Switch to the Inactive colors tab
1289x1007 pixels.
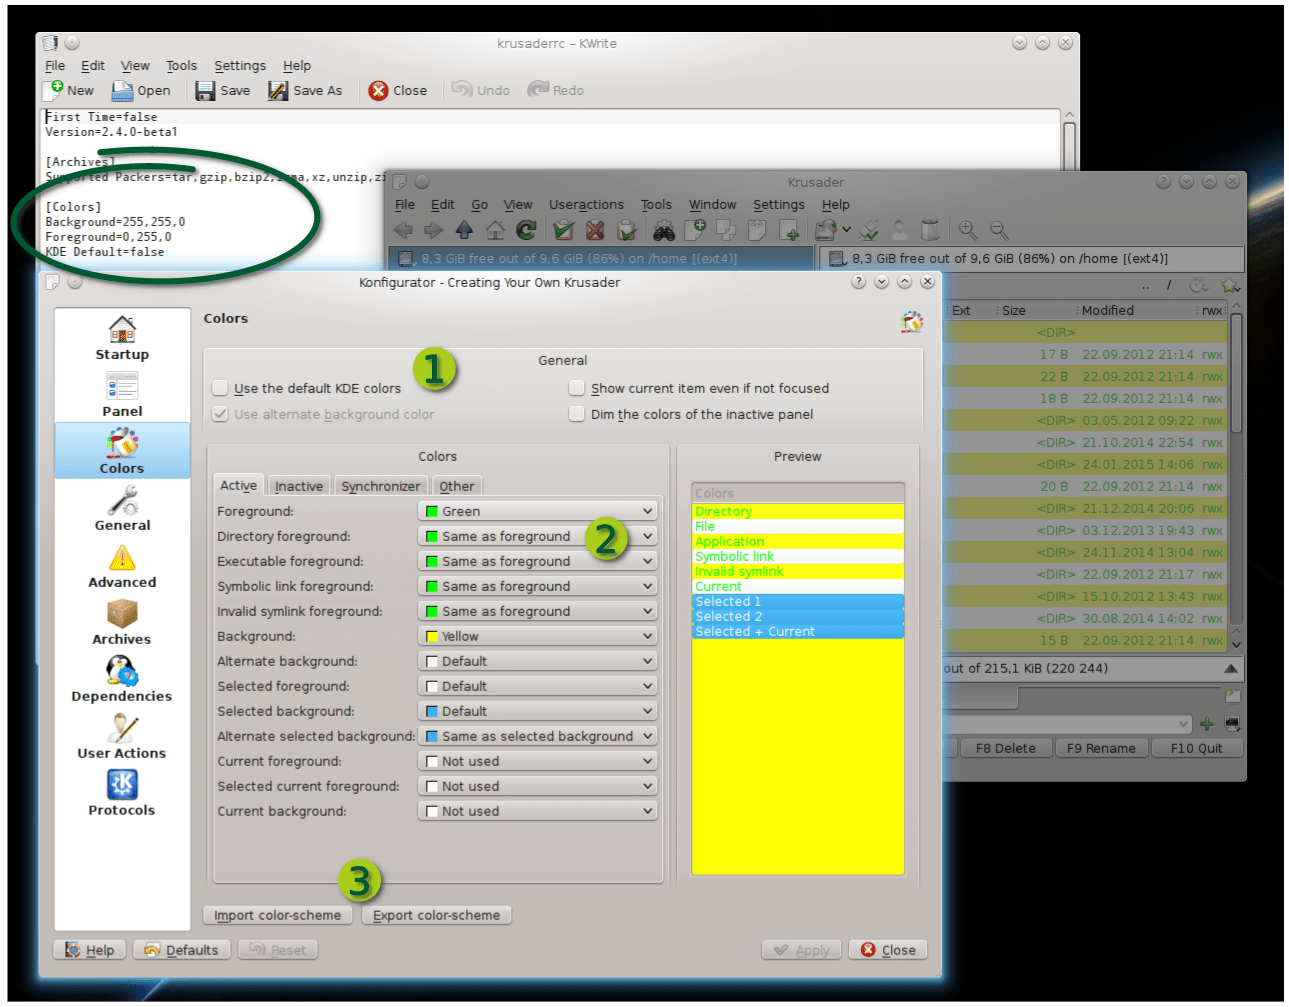299,486
